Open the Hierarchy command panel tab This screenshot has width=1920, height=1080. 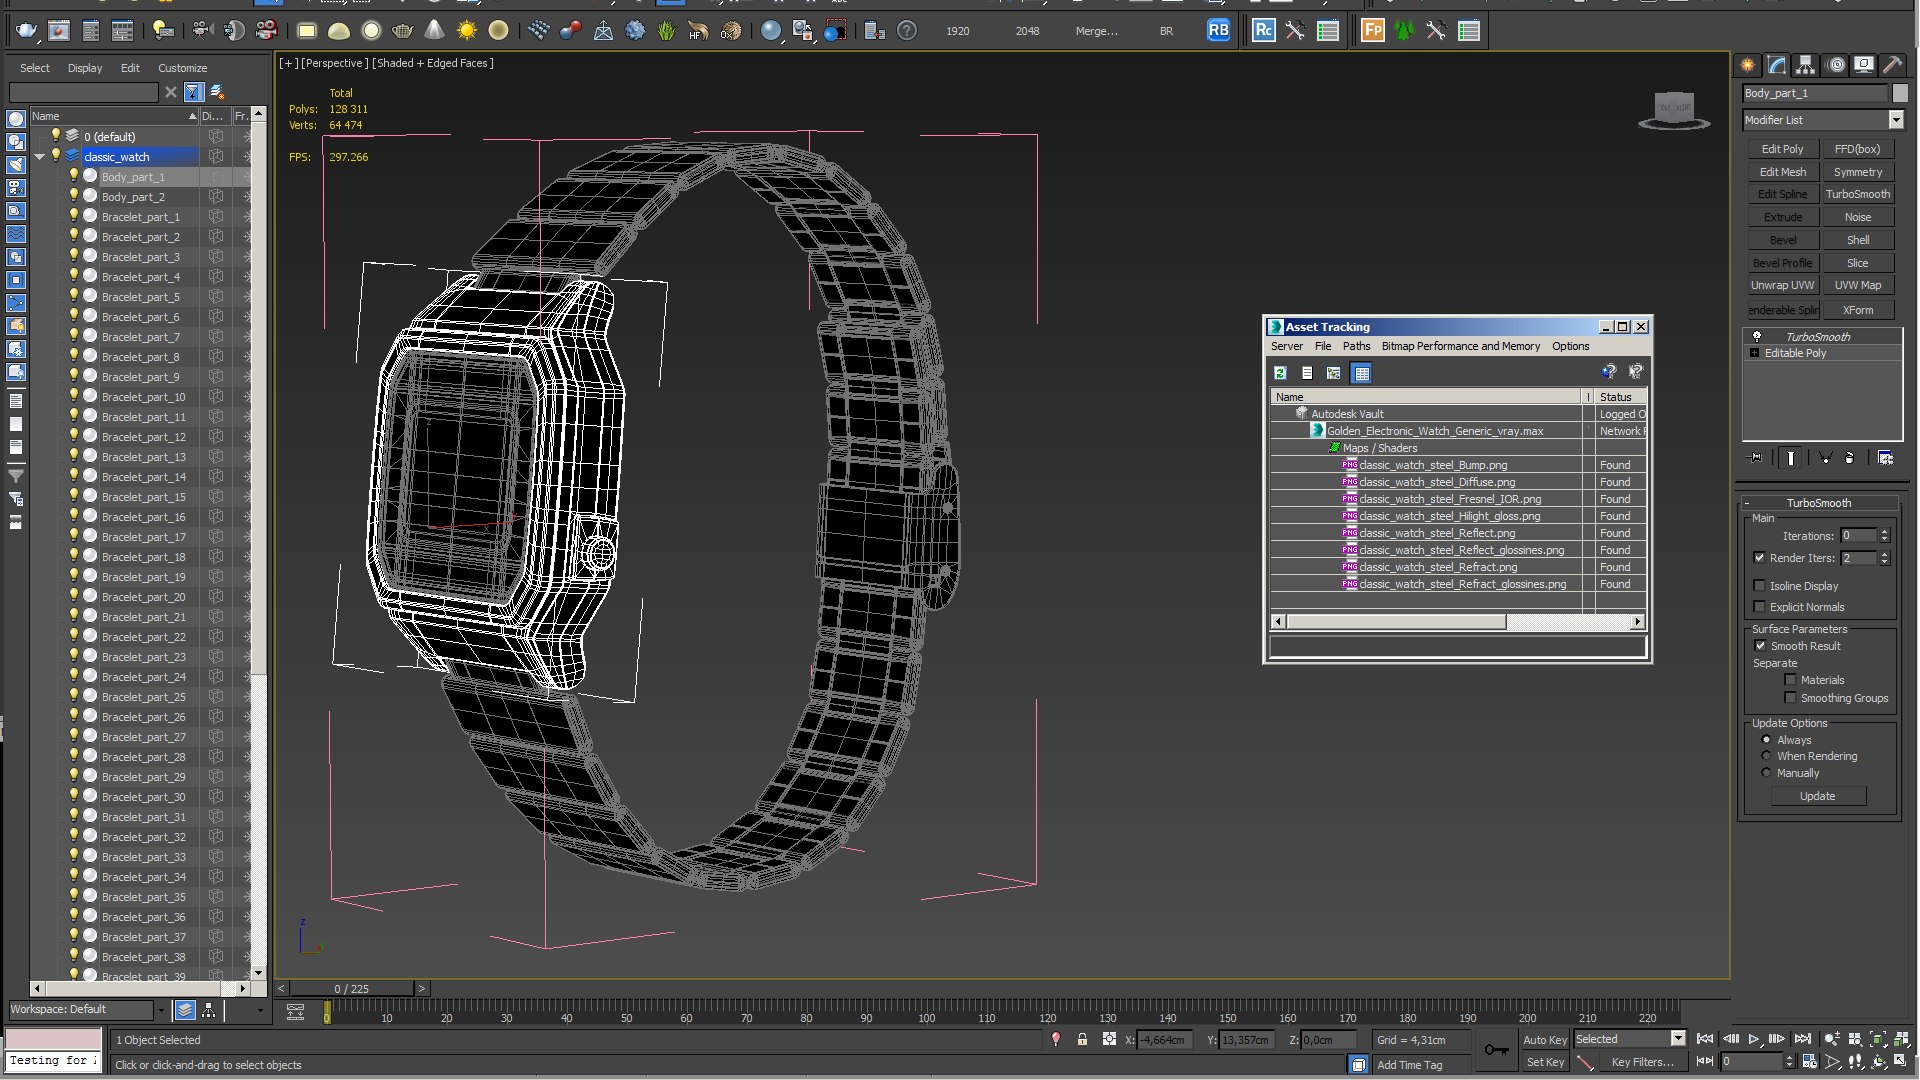point(1806,65)
